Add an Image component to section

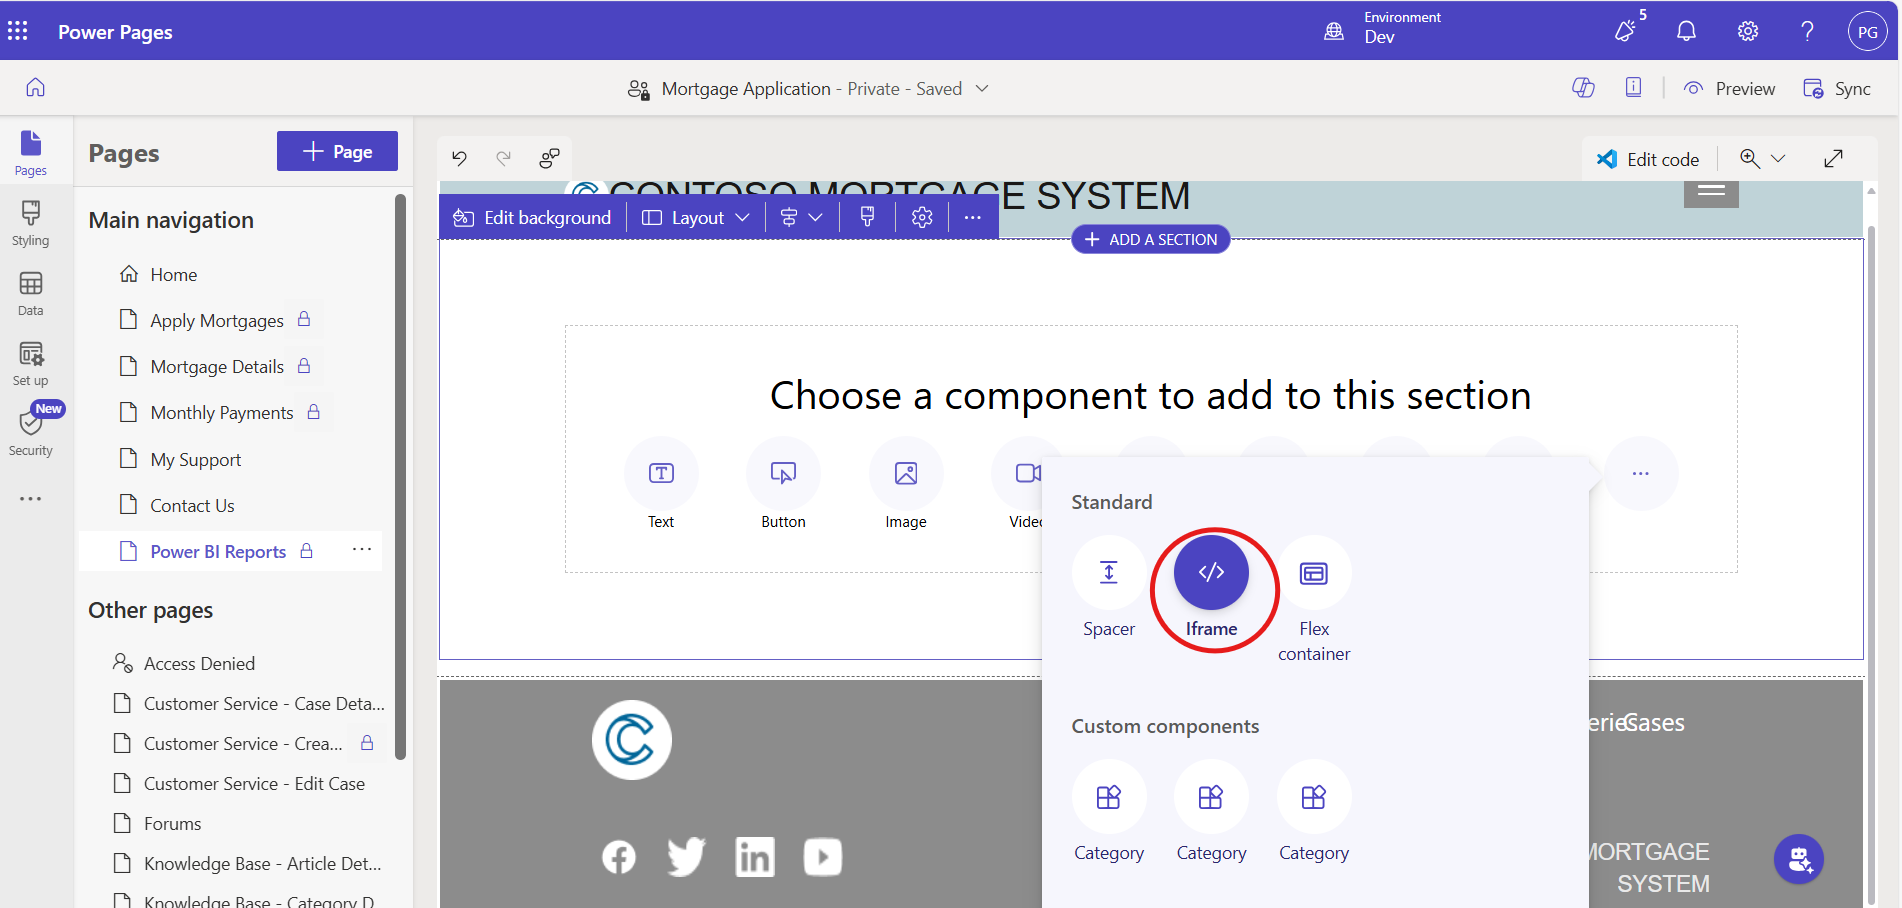click(x=905, y=474)
